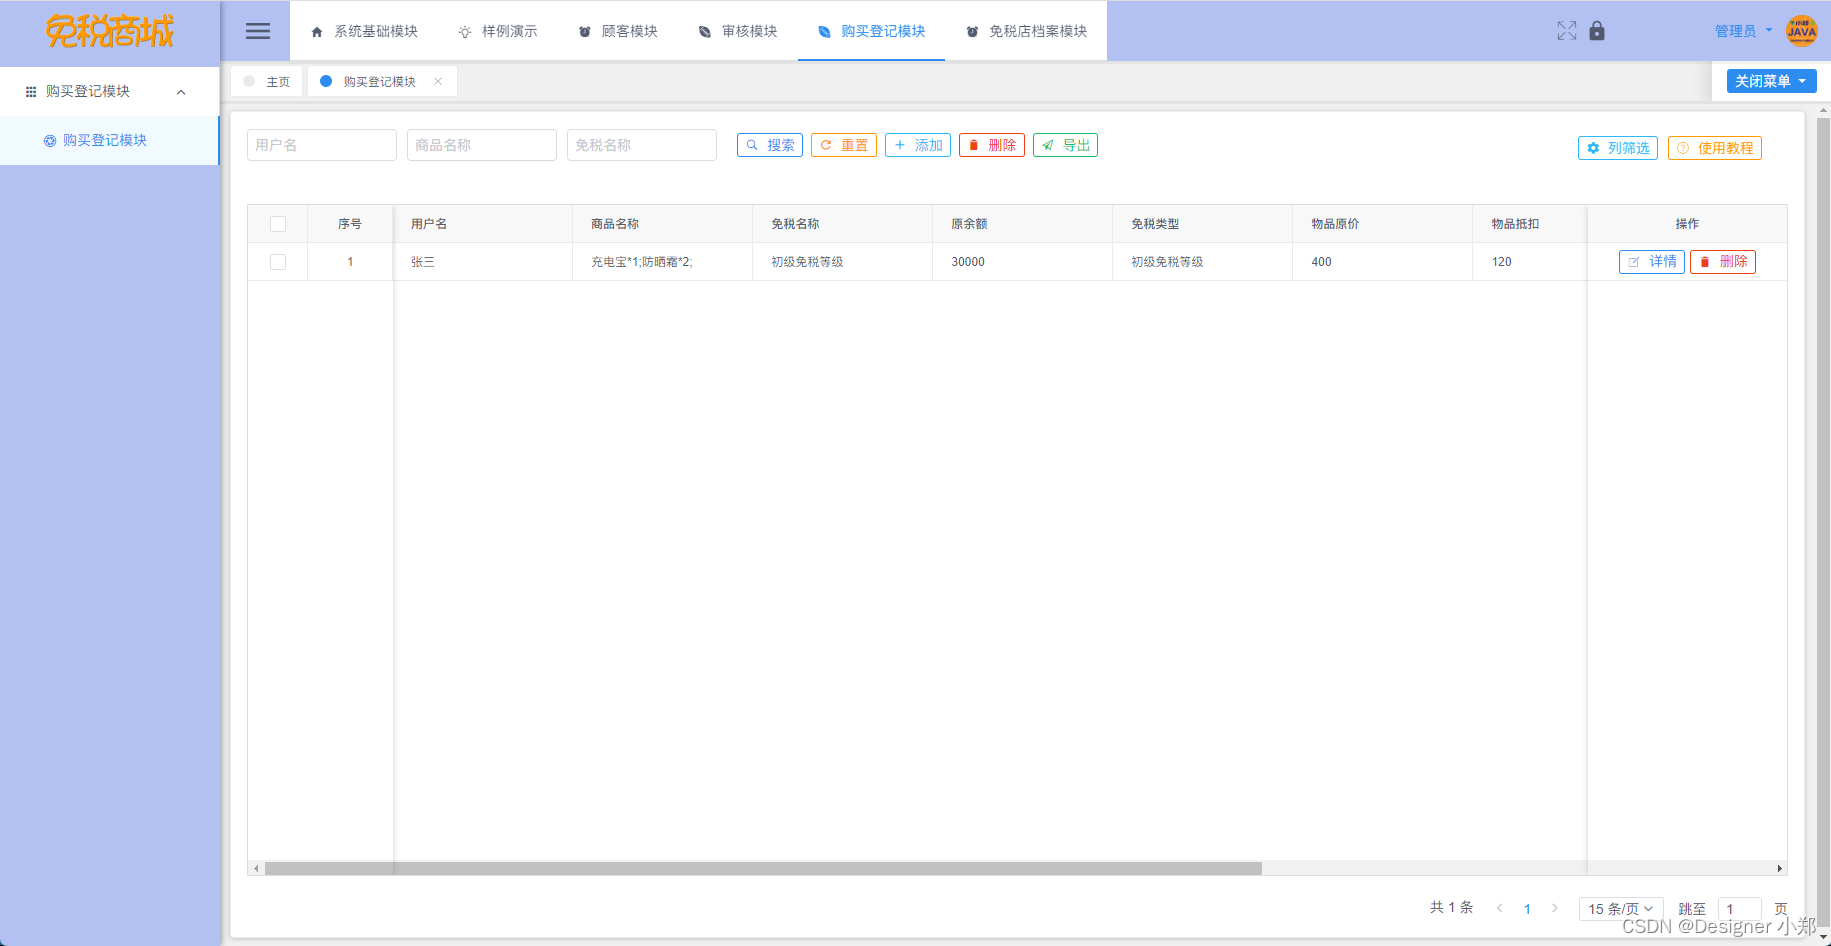Click the 用户名 search field
This screenshot has width=1831, height=946.
click(x=322, y=145)
